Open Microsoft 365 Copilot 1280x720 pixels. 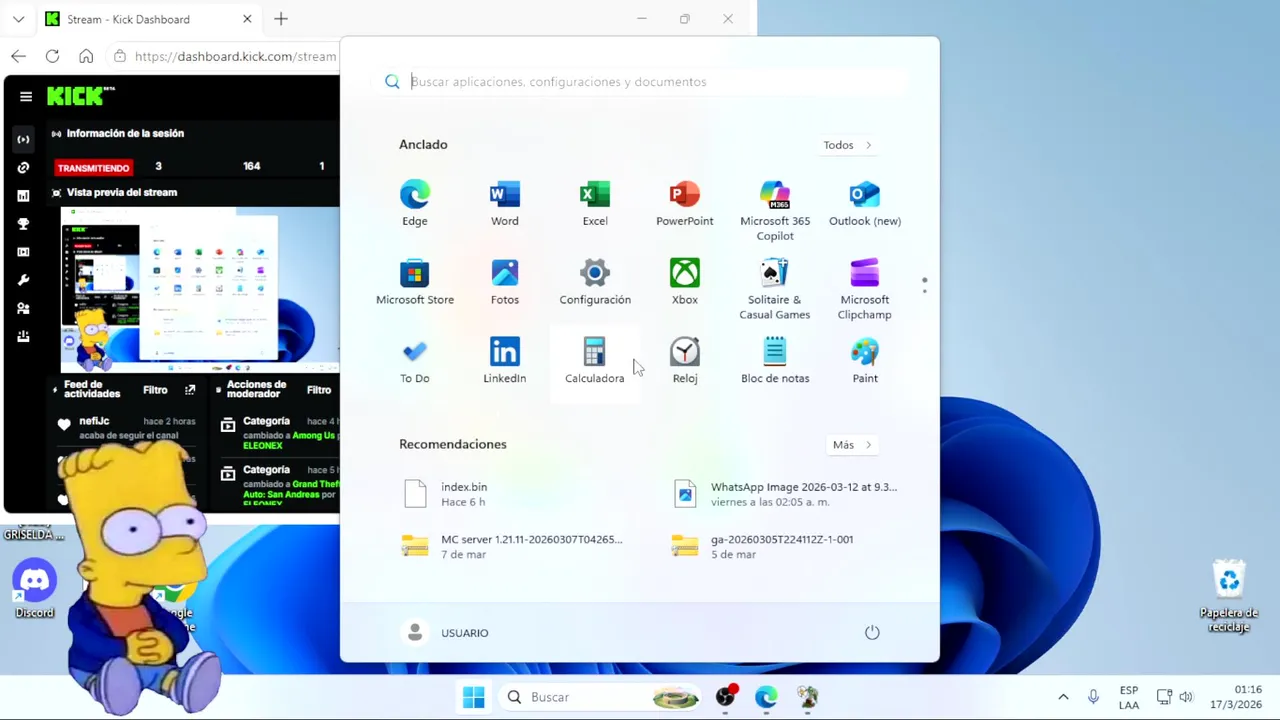[x=775, y=210]
